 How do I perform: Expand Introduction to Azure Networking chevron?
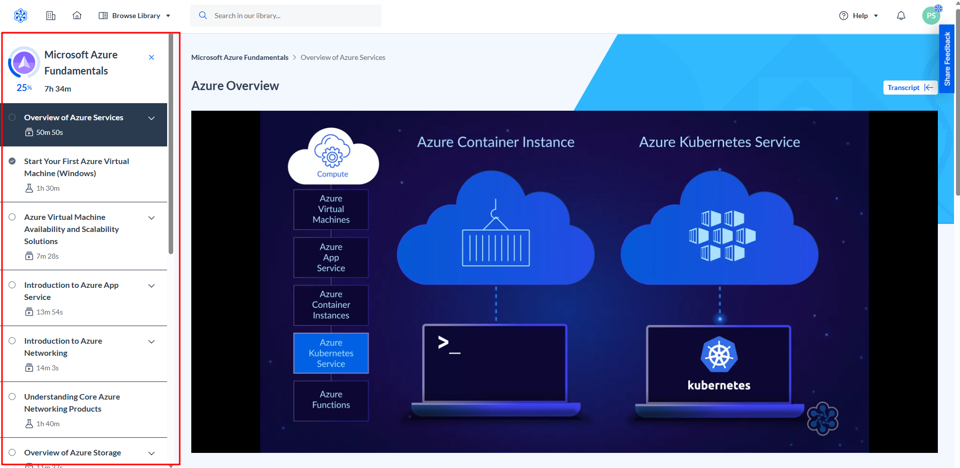coord(152,341)
